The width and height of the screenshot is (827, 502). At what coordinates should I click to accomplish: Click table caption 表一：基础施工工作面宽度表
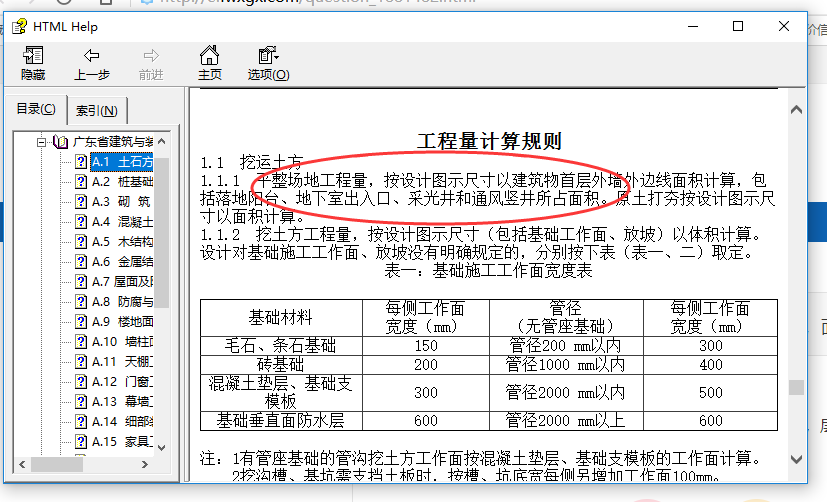488,271
